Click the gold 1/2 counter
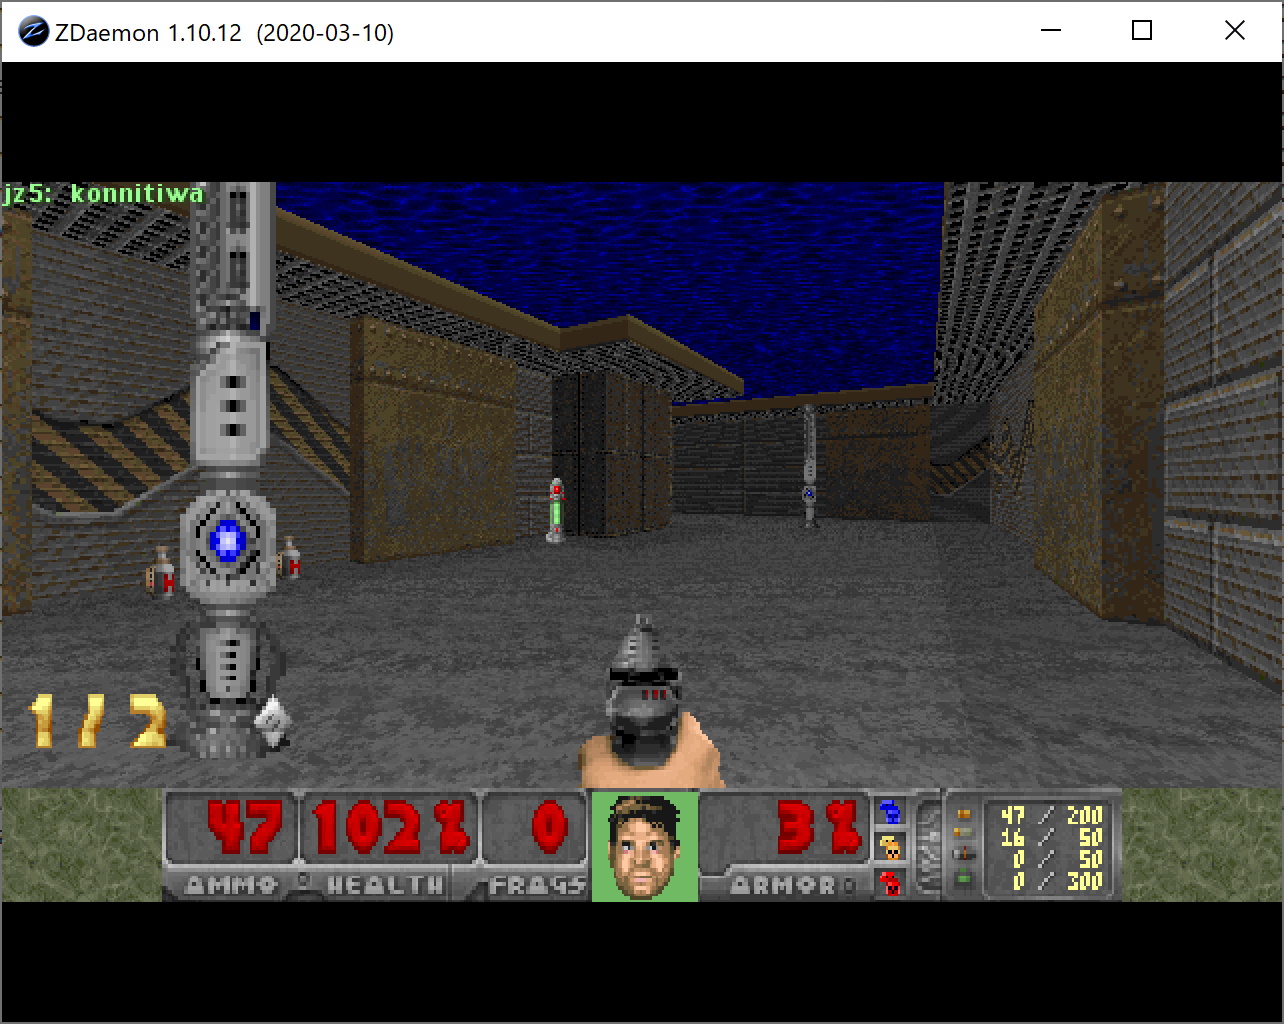1284x1024 pixels. tap(97, 721)
